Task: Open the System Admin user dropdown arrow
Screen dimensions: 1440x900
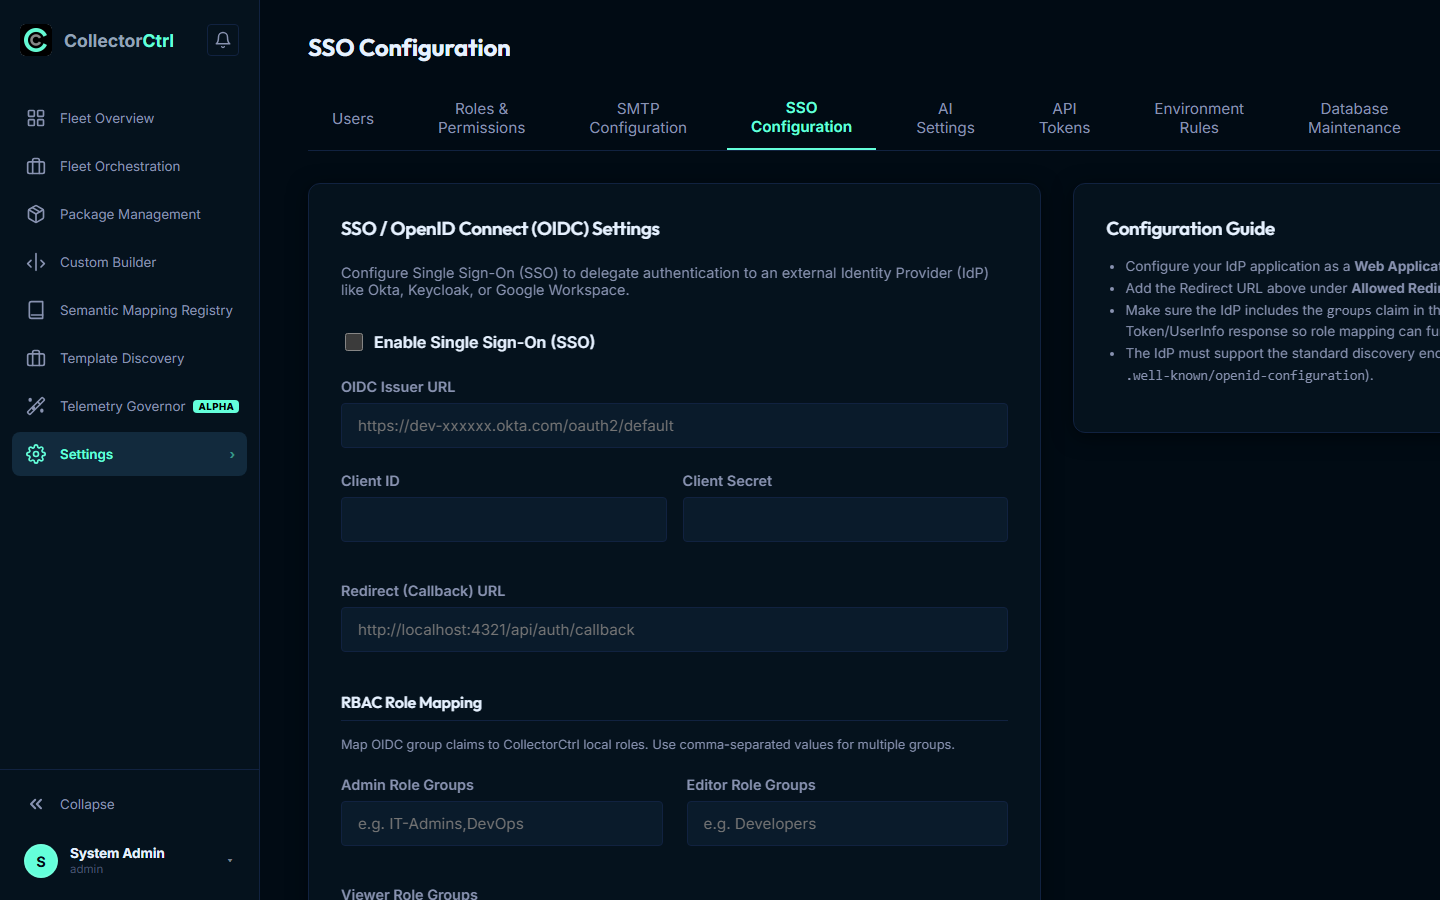Action: 230,861
